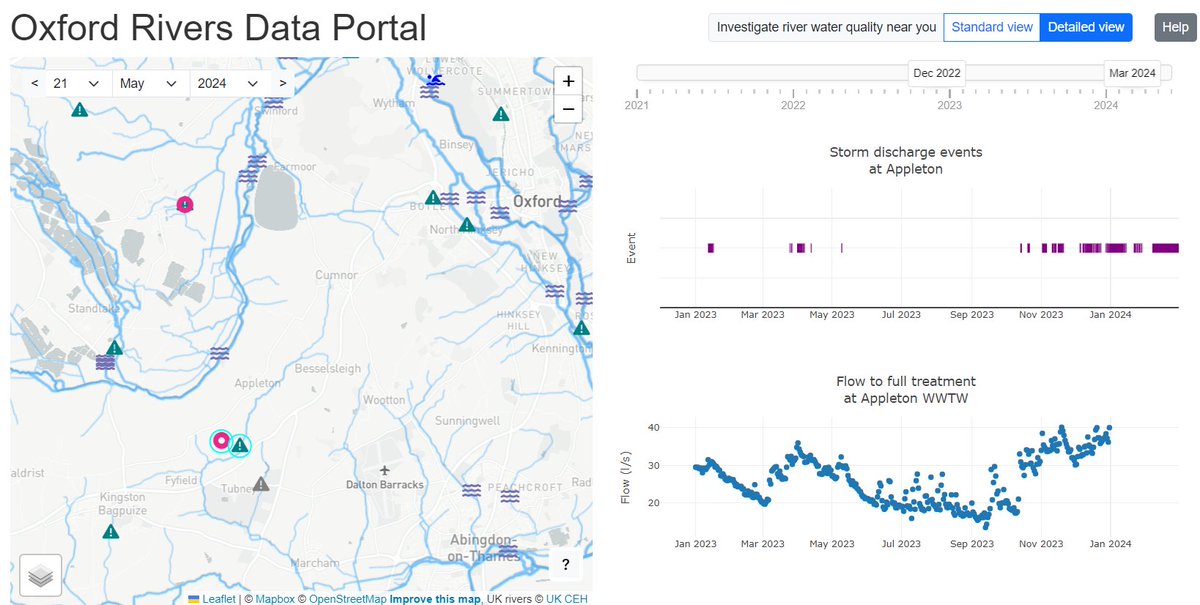The width and height of the screenshot is (1200, 605).
Task: Zoom out on the map
Action: (568, 108)
